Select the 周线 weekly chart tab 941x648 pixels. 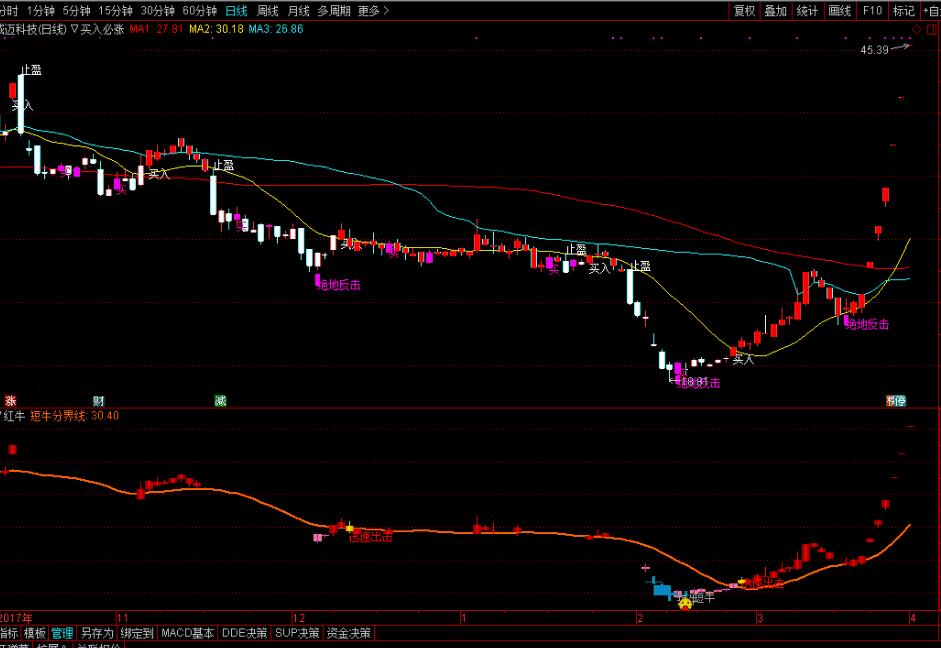[268, 10]
